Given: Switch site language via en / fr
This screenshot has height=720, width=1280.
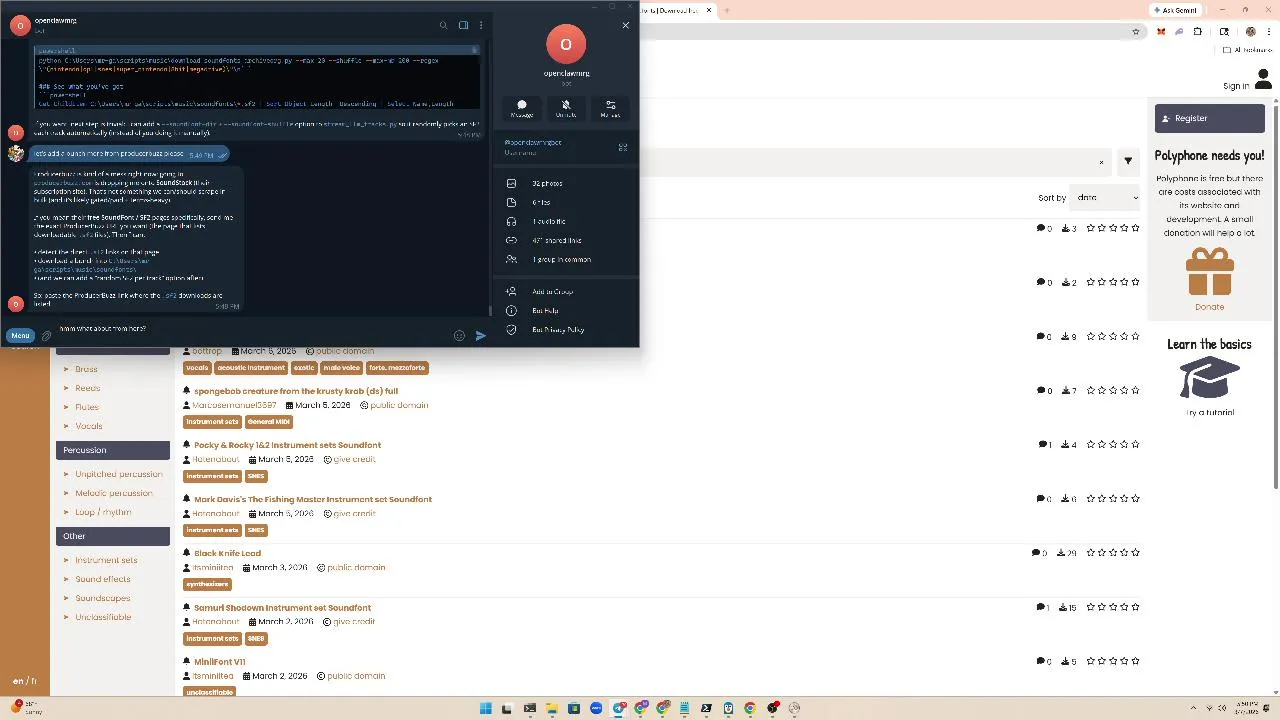Looking at the screenshot, I should click(24, 681).
